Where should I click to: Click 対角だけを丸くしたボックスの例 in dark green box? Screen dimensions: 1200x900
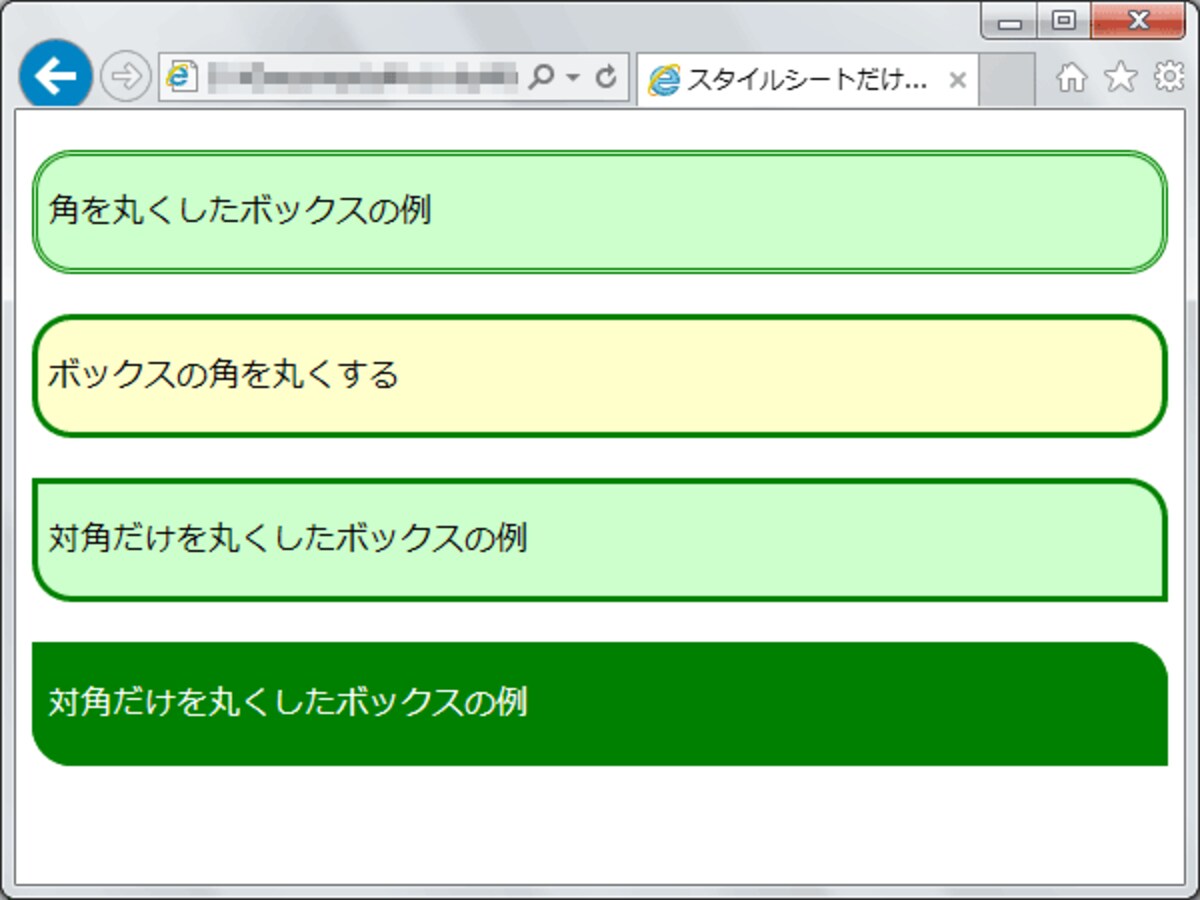pos(288,702)
